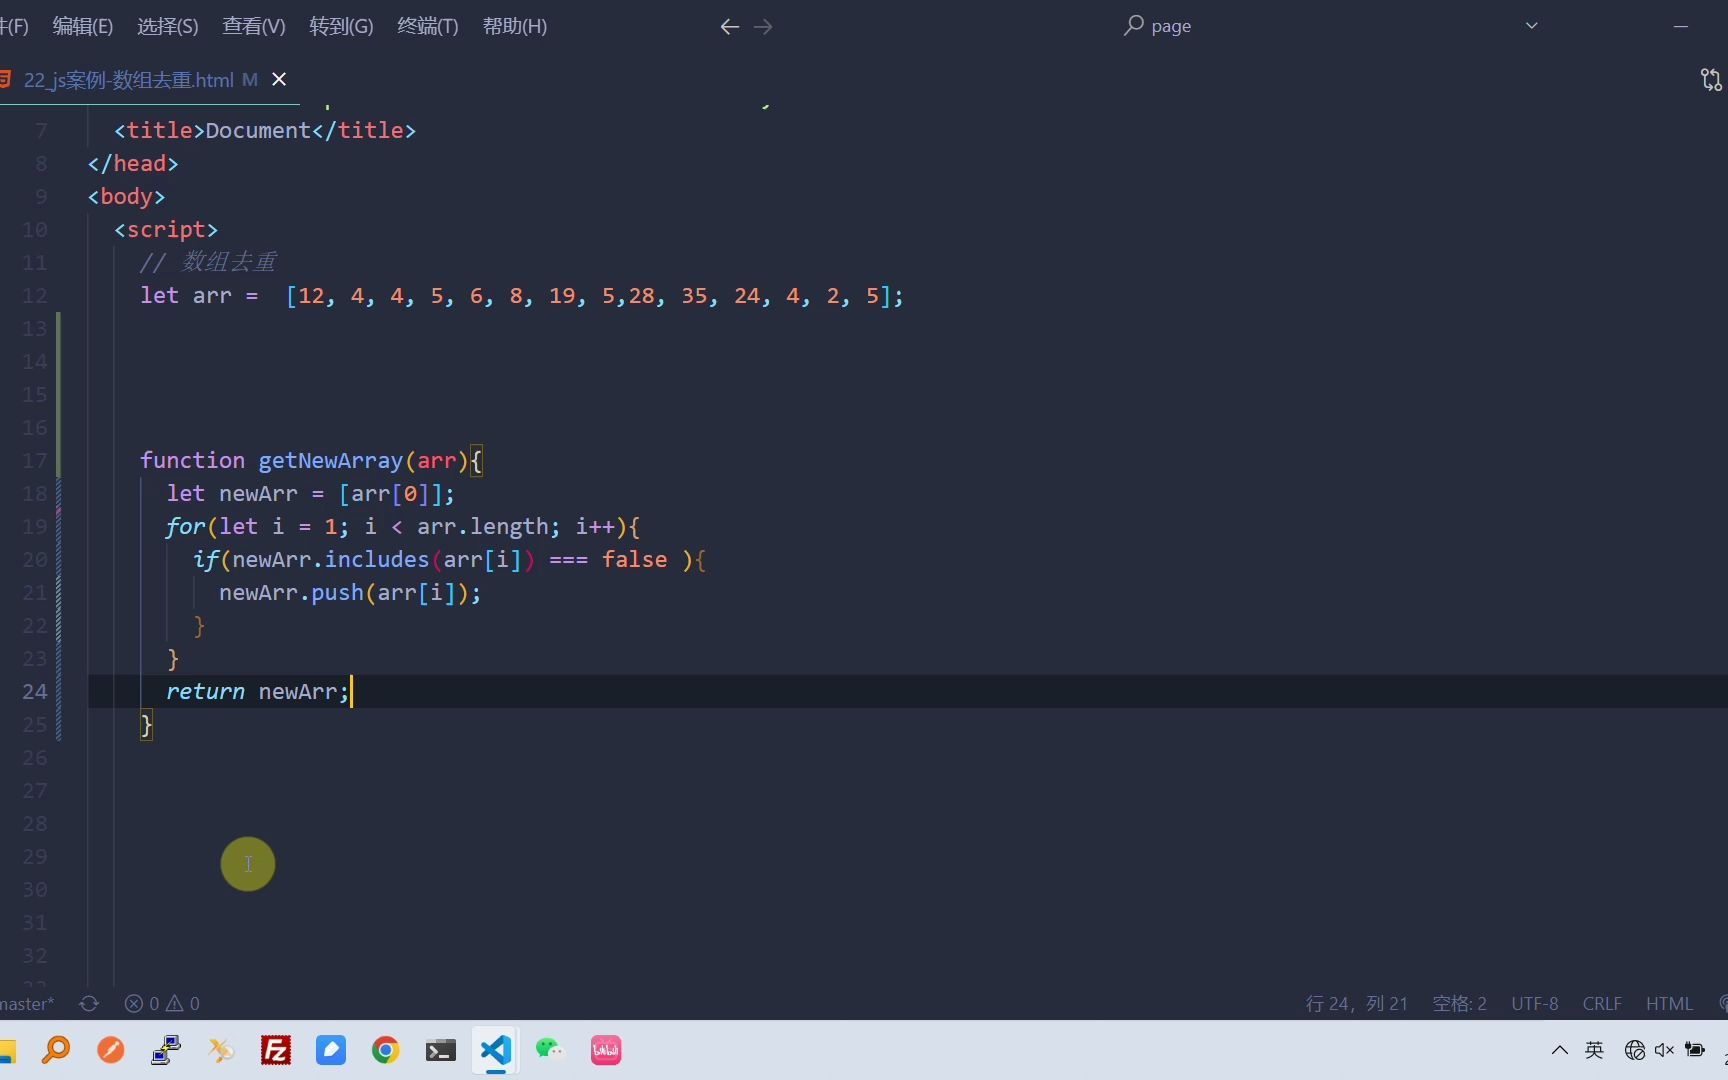Image resolution: width=1728 pixels, height=1080 pixels.
Task: Open the search magnifier app in taskbar
Action: pos(56,1050)
